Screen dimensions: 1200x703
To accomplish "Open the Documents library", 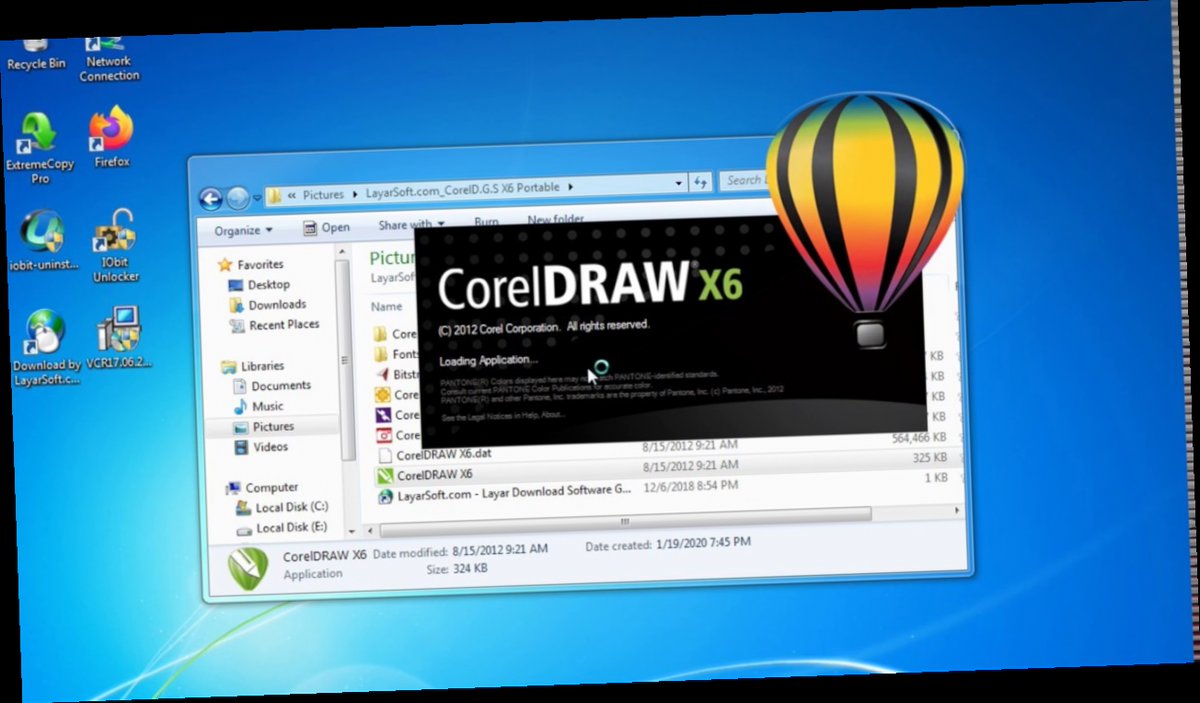I will 271,385.
